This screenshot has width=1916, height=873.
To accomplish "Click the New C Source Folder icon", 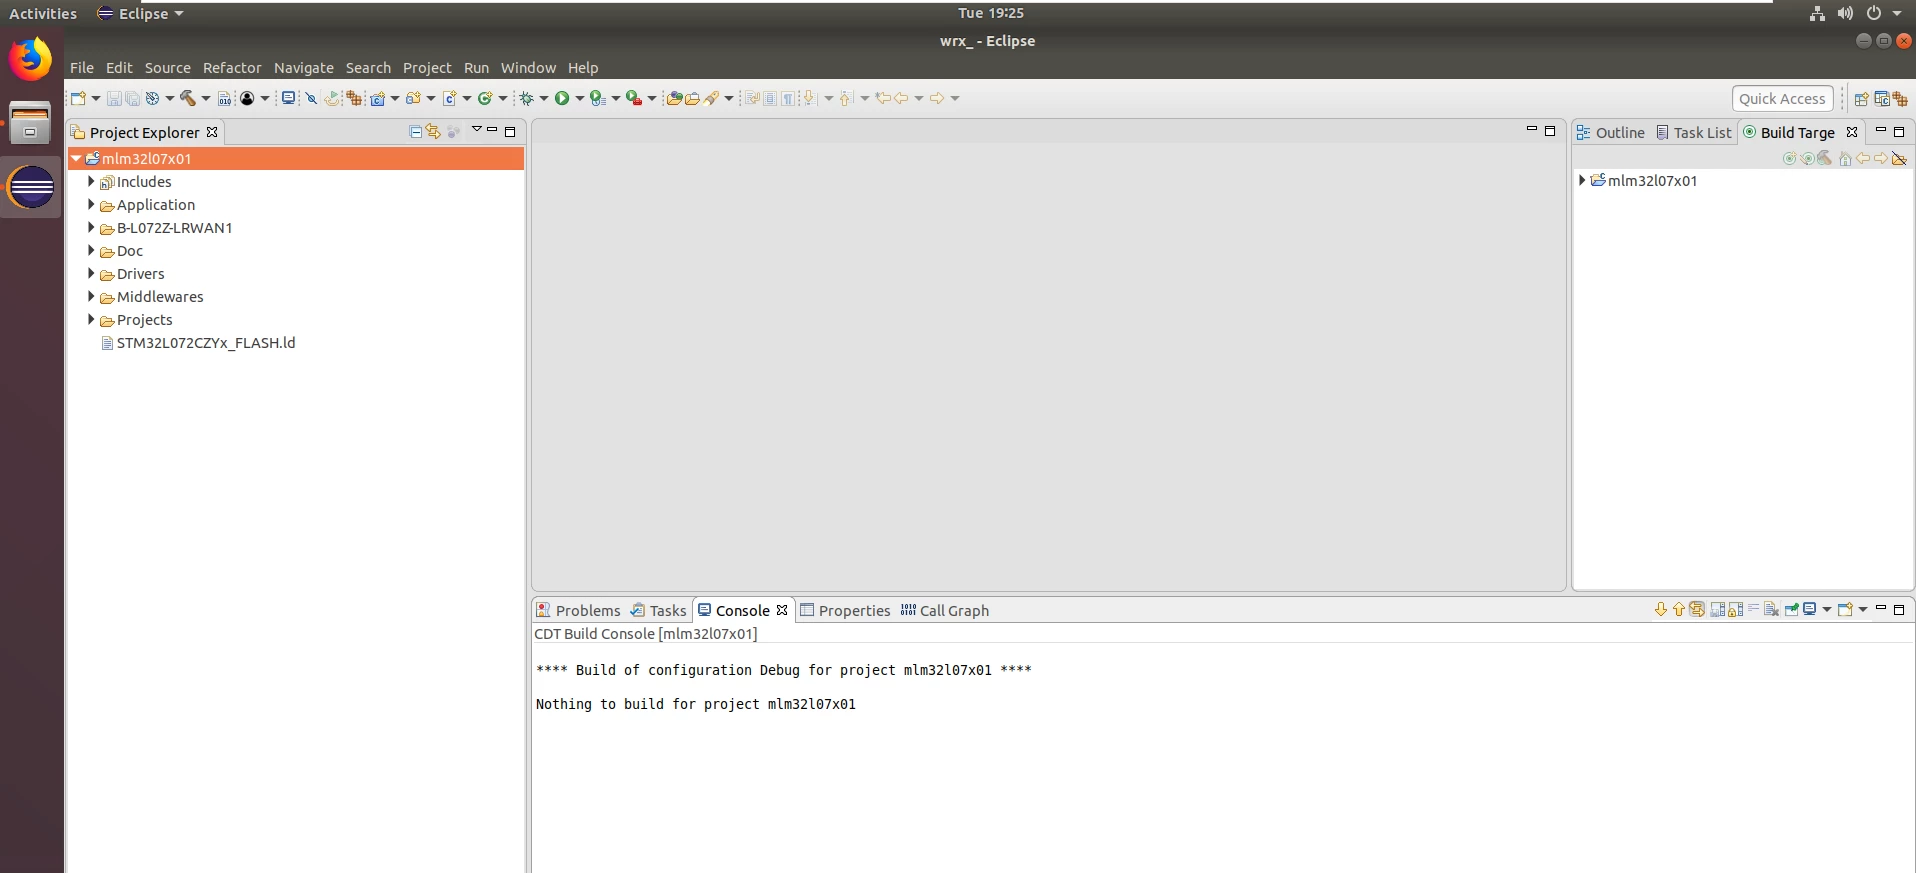I will pyautogui.click(x=413, y=98).
